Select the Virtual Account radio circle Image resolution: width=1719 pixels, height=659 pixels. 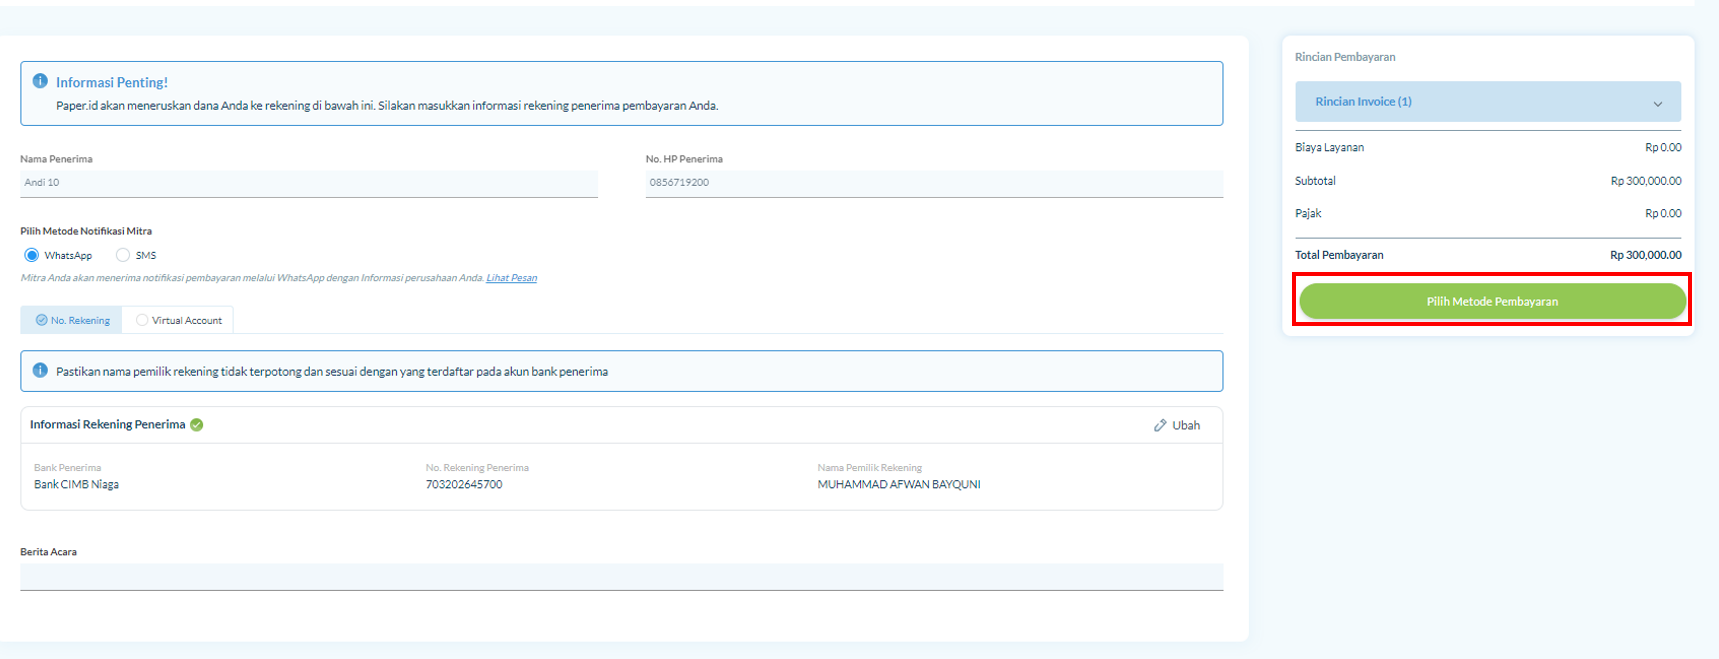(142, 320)
